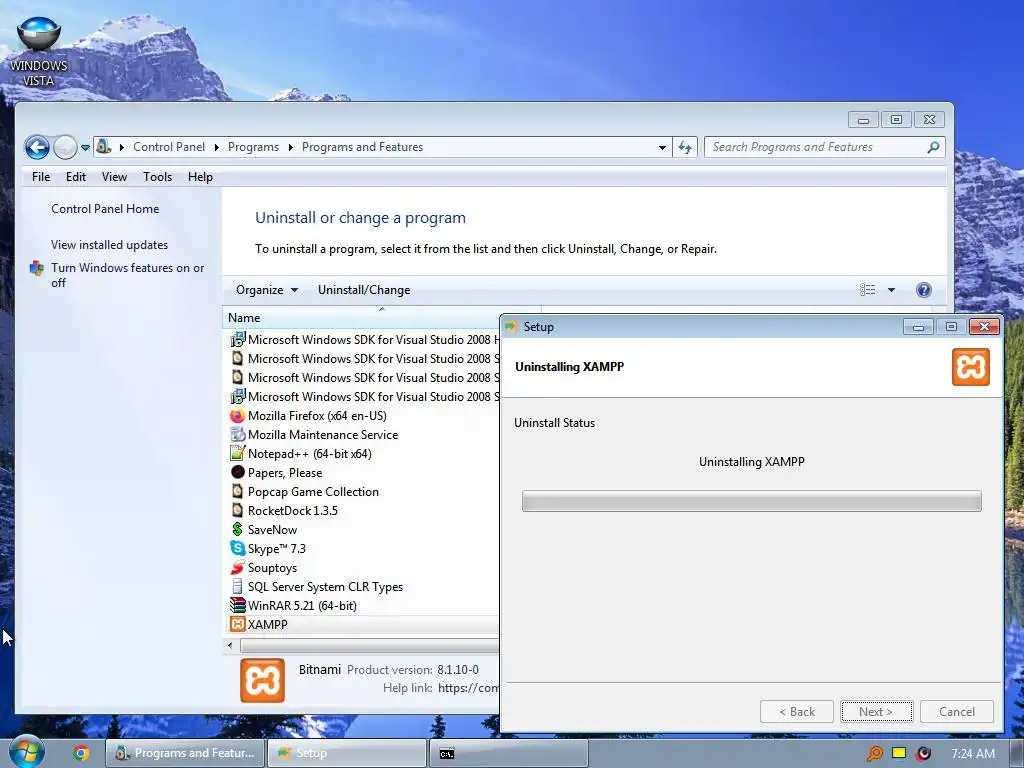Open the View menu

[x=114, y=177]
